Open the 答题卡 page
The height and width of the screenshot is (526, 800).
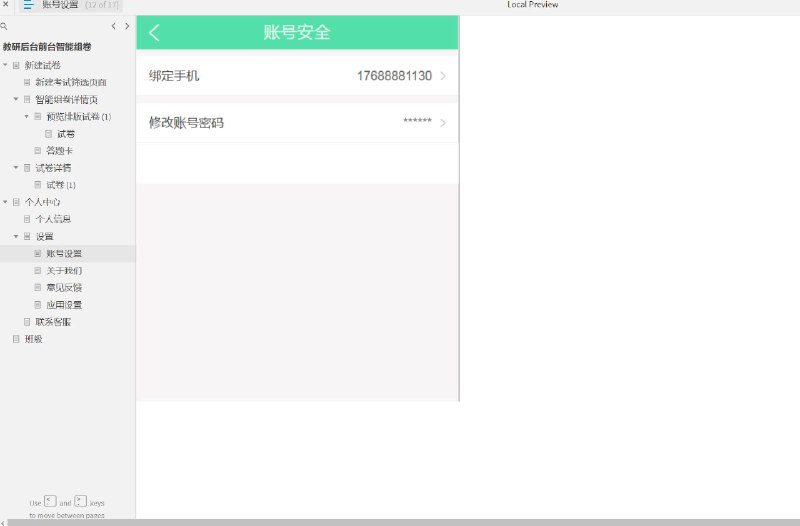point(59,151)
